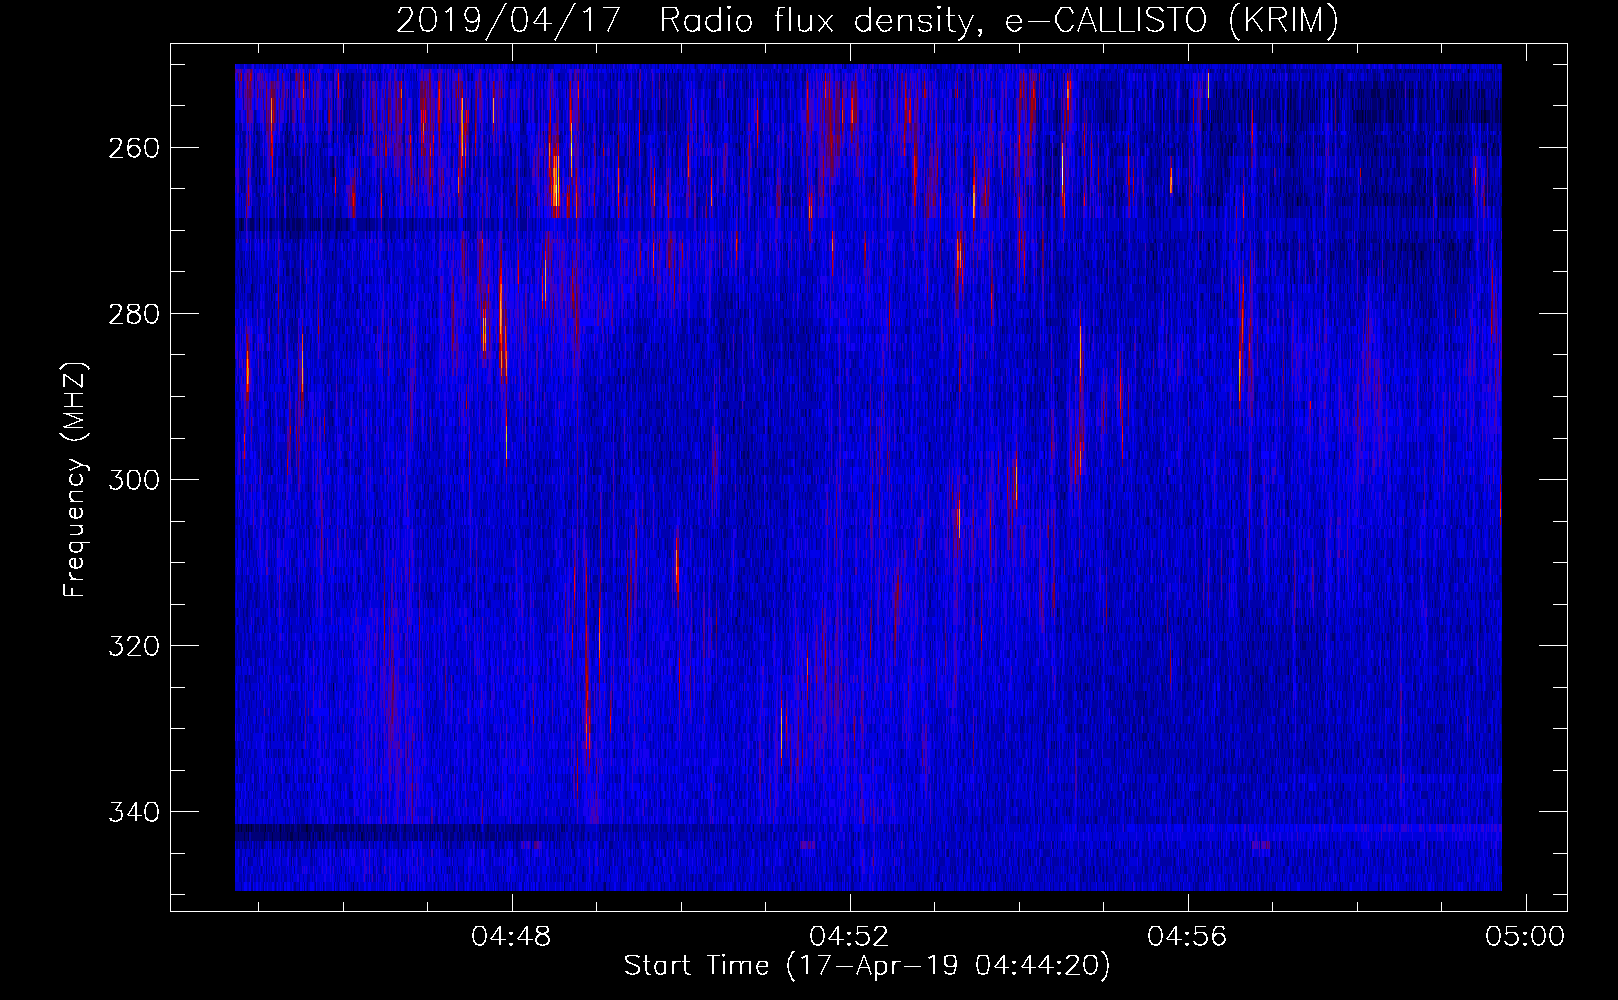Select the 'Frequency (MHZ)' axis label
The image size is (1618, 1000).
pos(75,479)
